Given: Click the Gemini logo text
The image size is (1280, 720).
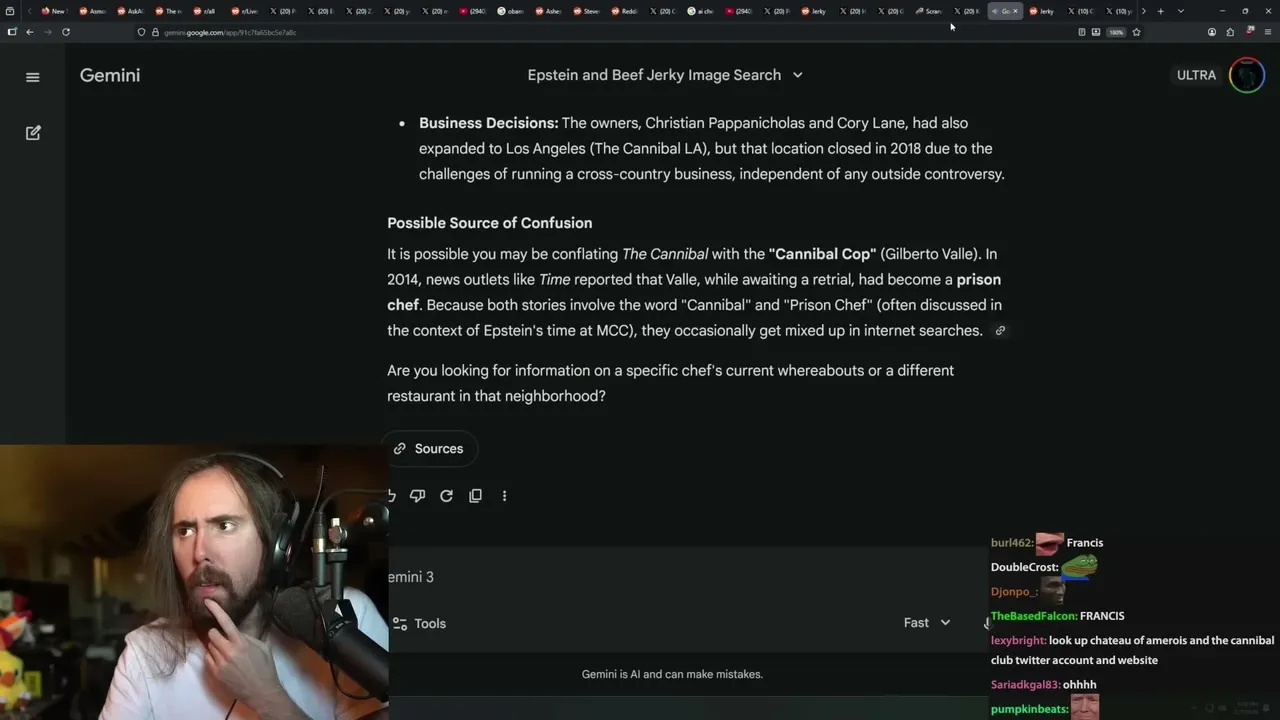Looking at the screenshot, I should pos(110,75).
